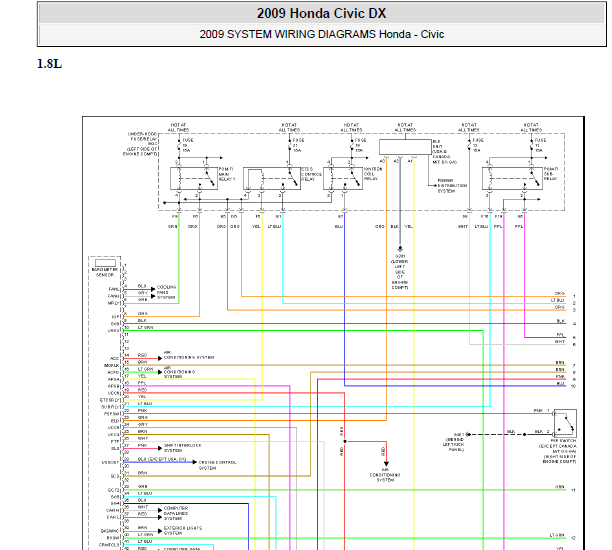612x550 pixels.
Task: Click the 'LT BLU' label at pin 21
Action: [145, 404]
